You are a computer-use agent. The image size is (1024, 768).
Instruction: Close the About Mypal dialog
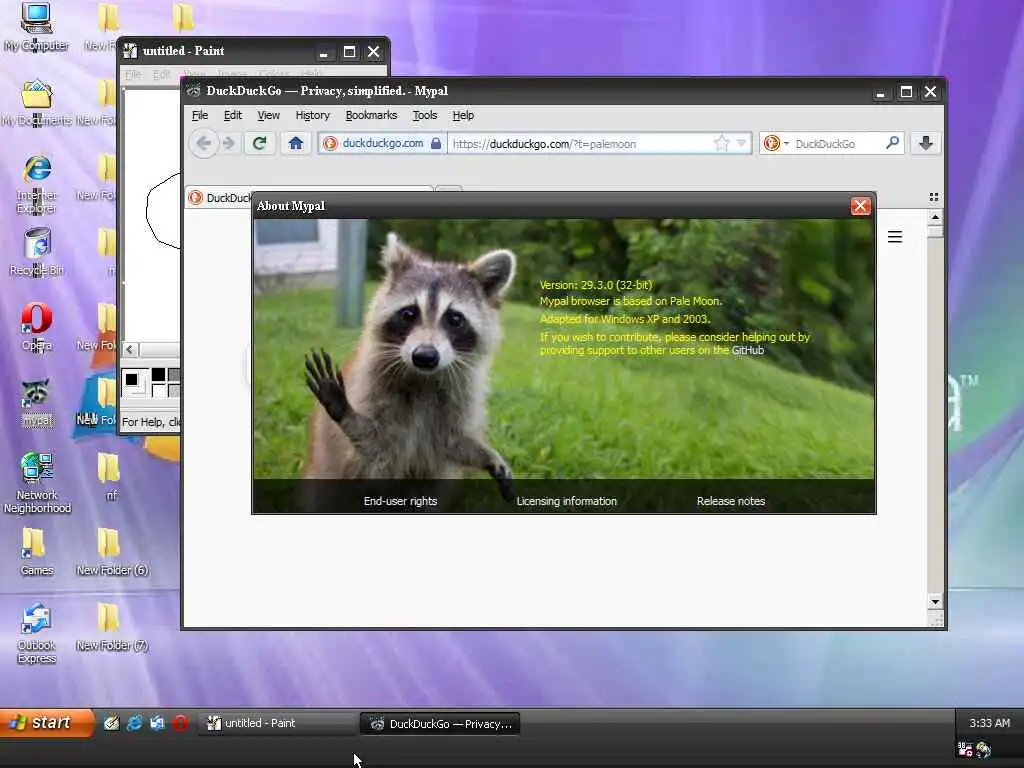click(860, 206)
